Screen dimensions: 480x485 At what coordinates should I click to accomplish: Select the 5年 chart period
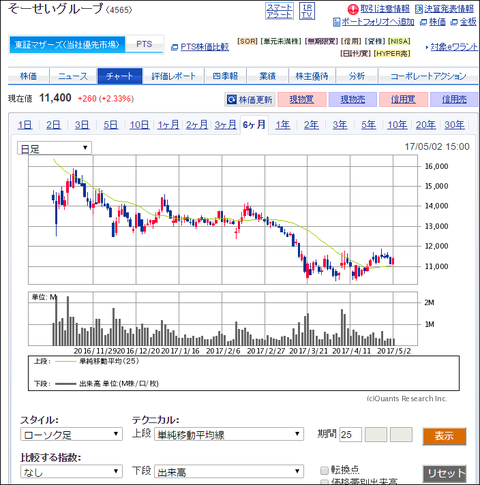coord(369,125)
